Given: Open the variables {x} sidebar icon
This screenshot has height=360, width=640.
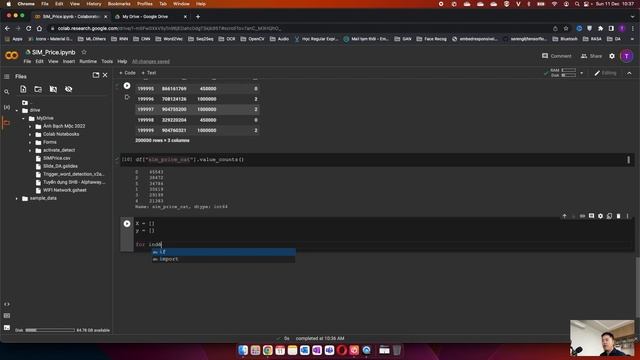Looking at the screenshot, I should pyautogui.click(x=7, y=107).
